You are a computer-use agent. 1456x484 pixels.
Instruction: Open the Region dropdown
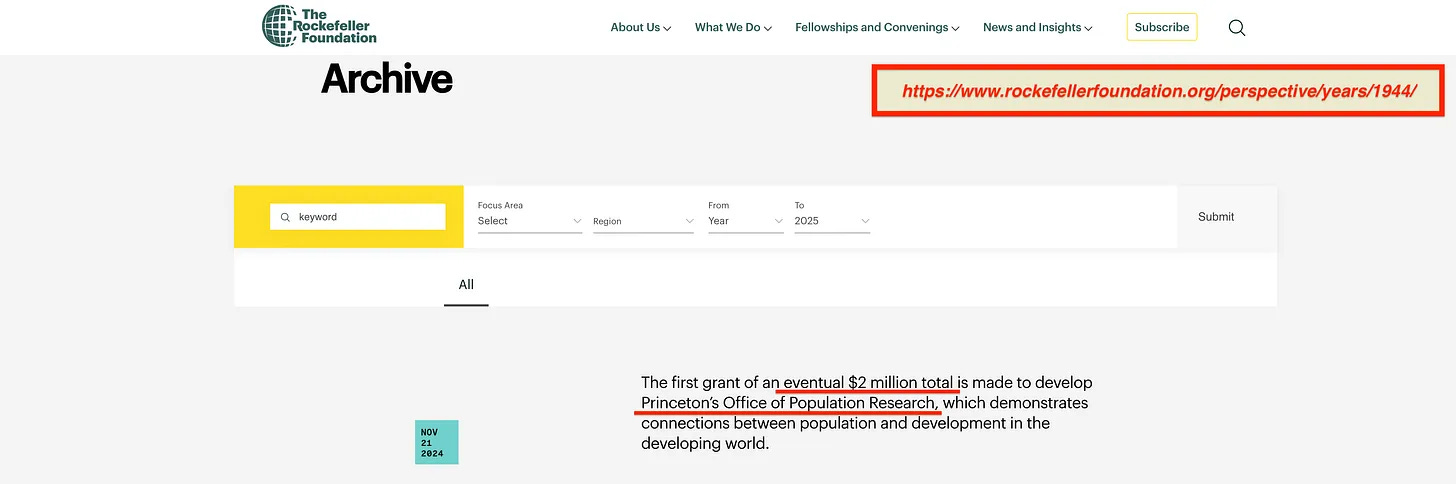(643, 221)
